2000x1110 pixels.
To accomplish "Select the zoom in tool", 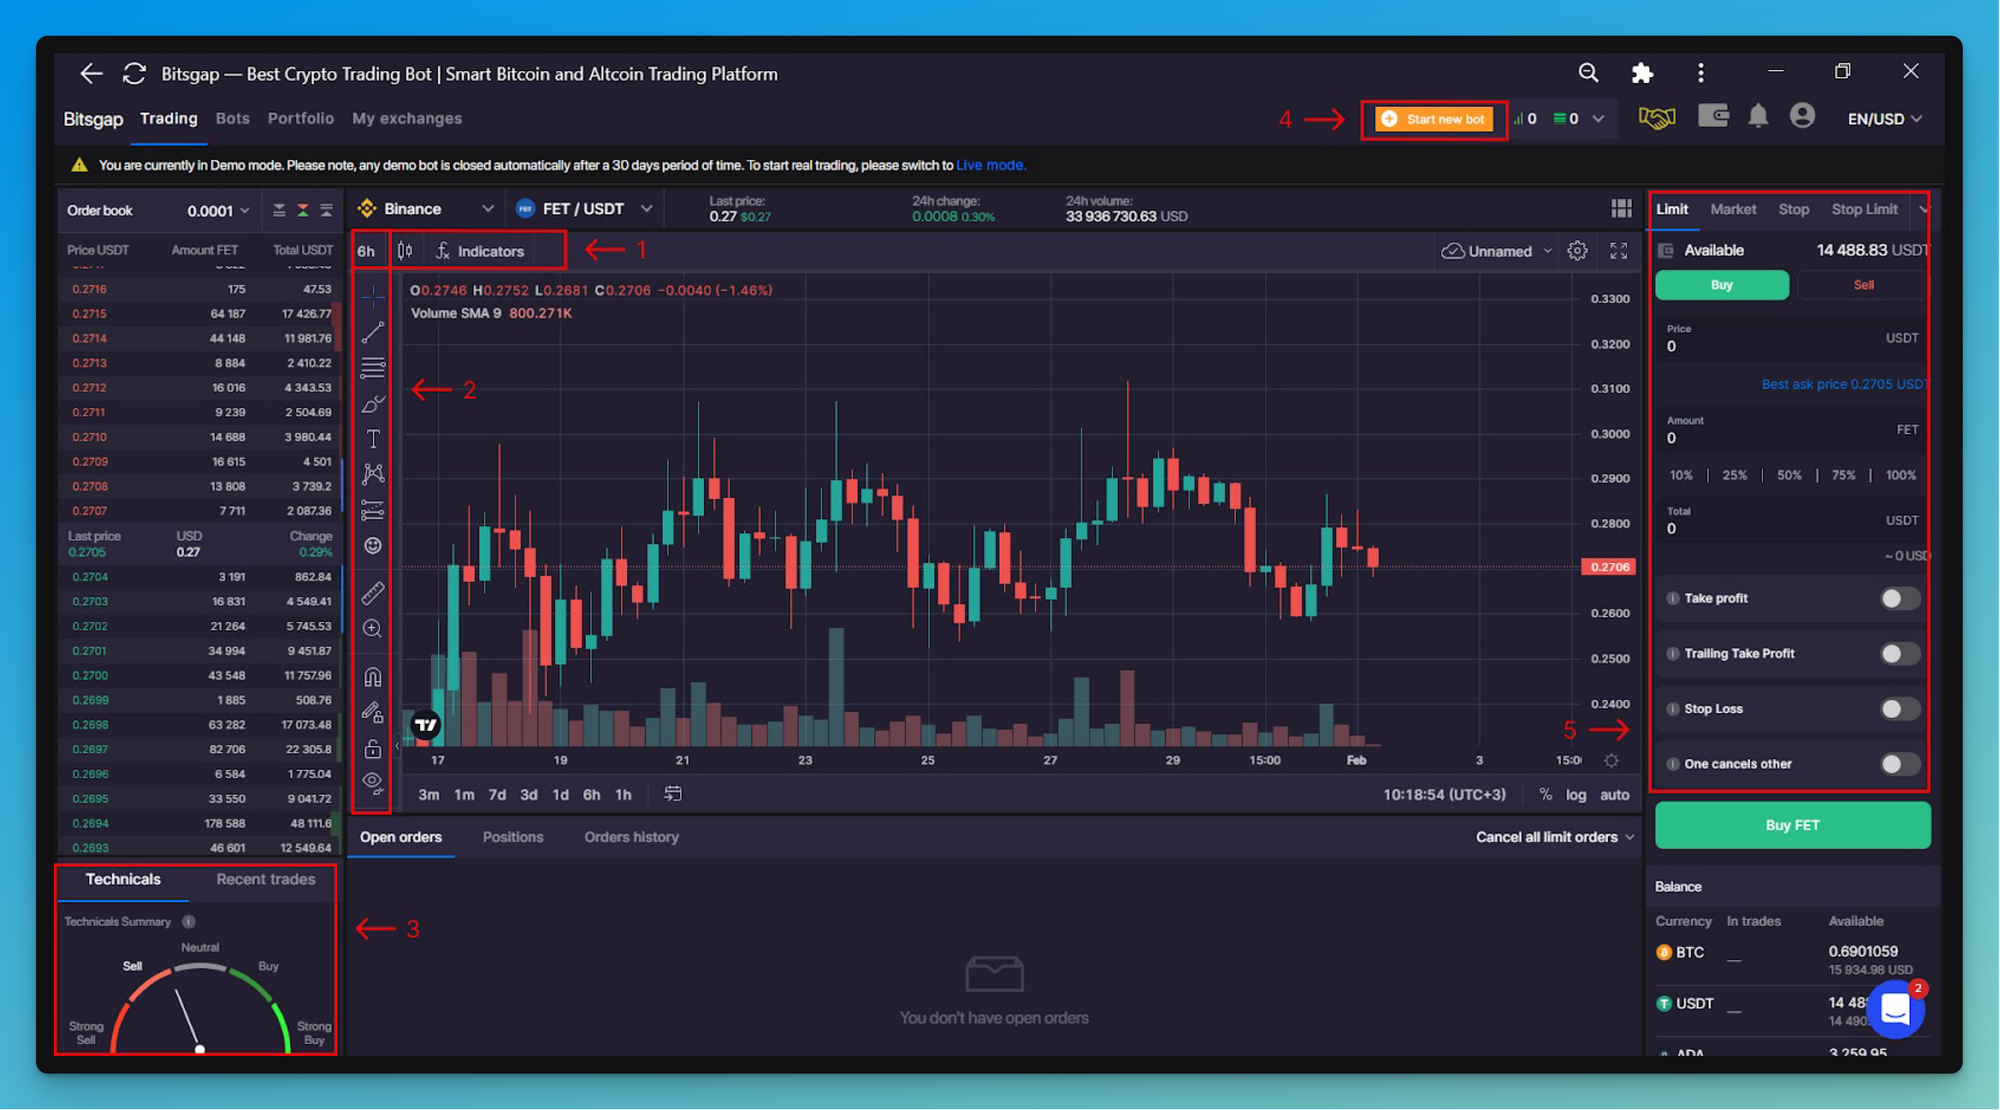I will 372,629.
